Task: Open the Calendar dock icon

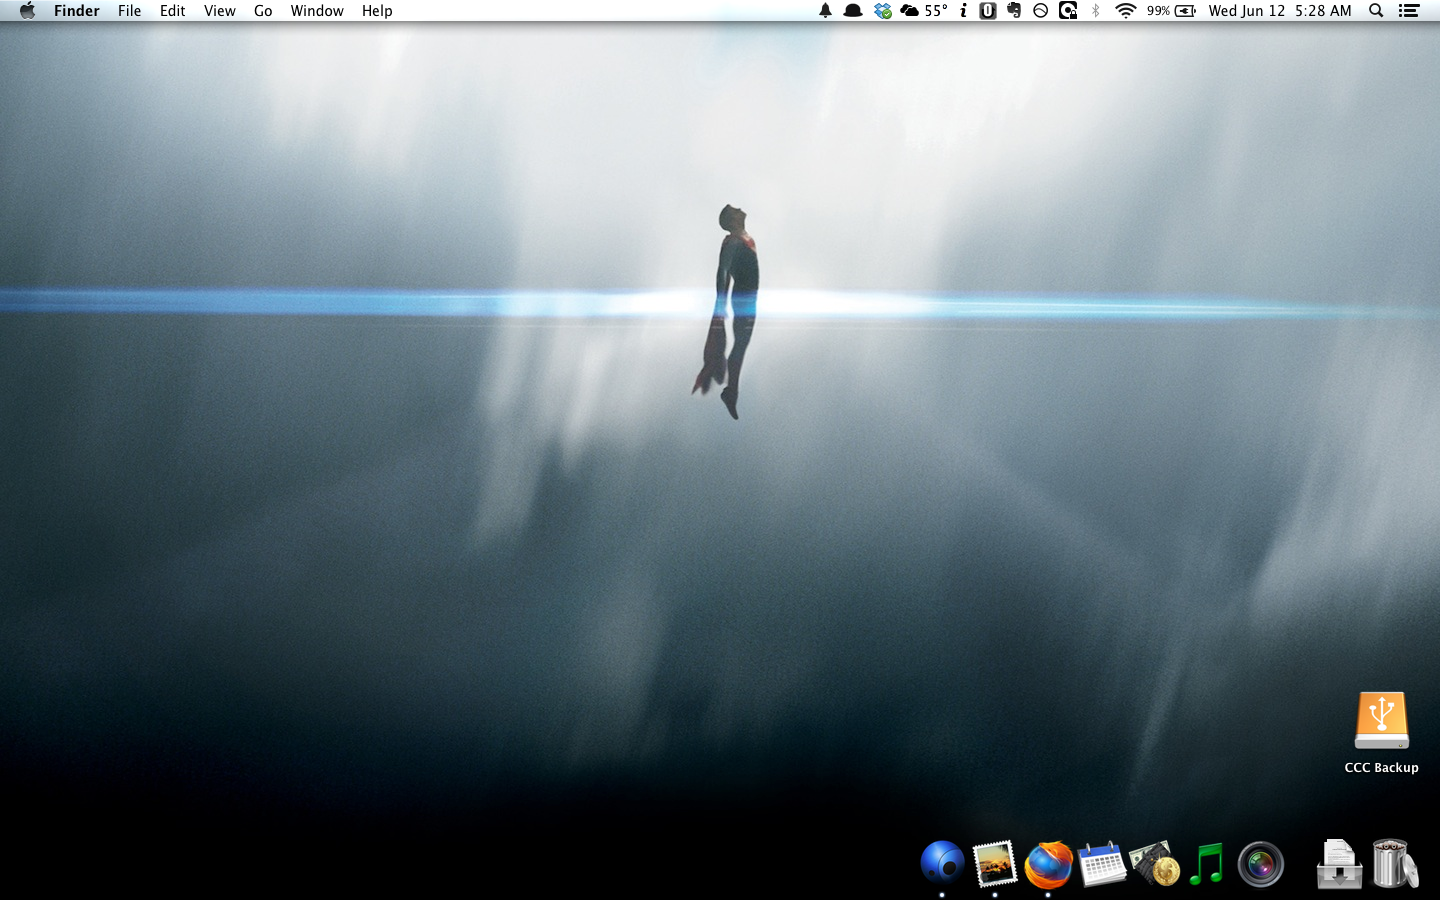Action: [1102, 864]
